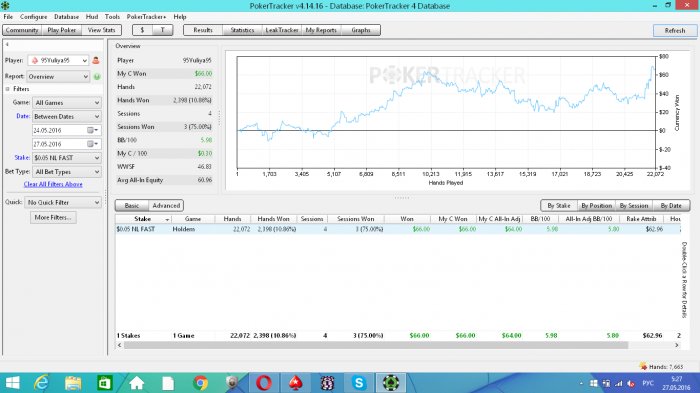The height and width of the screenshot is (393, 700).
Task: Expand the Stake dropdown showing $0.05 NL FAST
Action: (67, 158)
